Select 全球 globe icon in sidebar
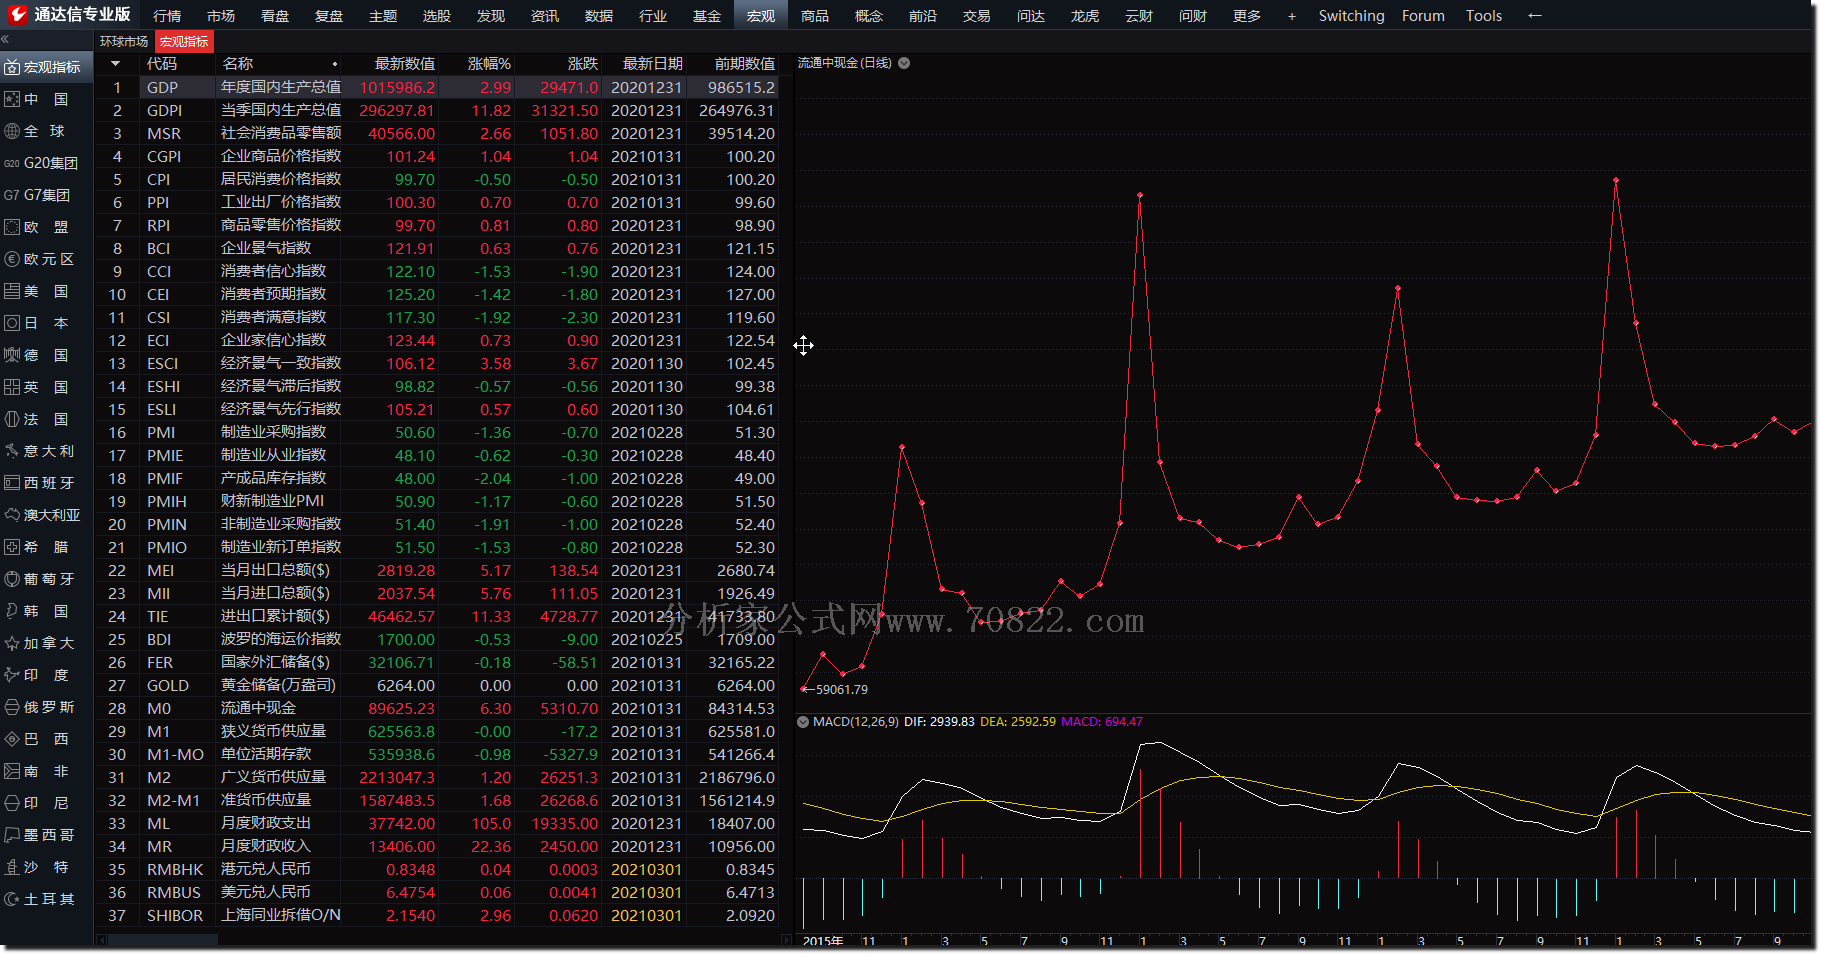 click(x=12, y=131)
